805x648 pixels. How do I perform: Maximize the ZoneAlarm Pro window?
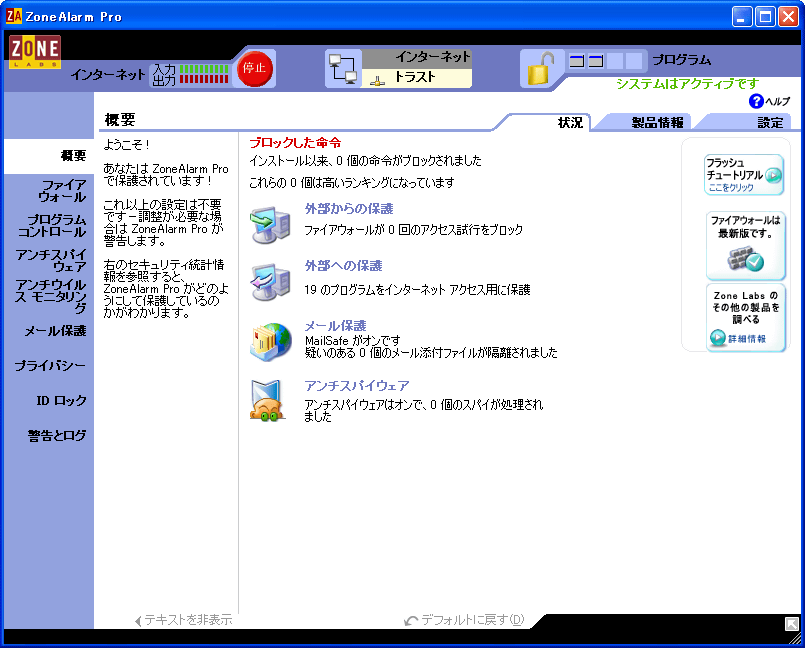point(765,16)
